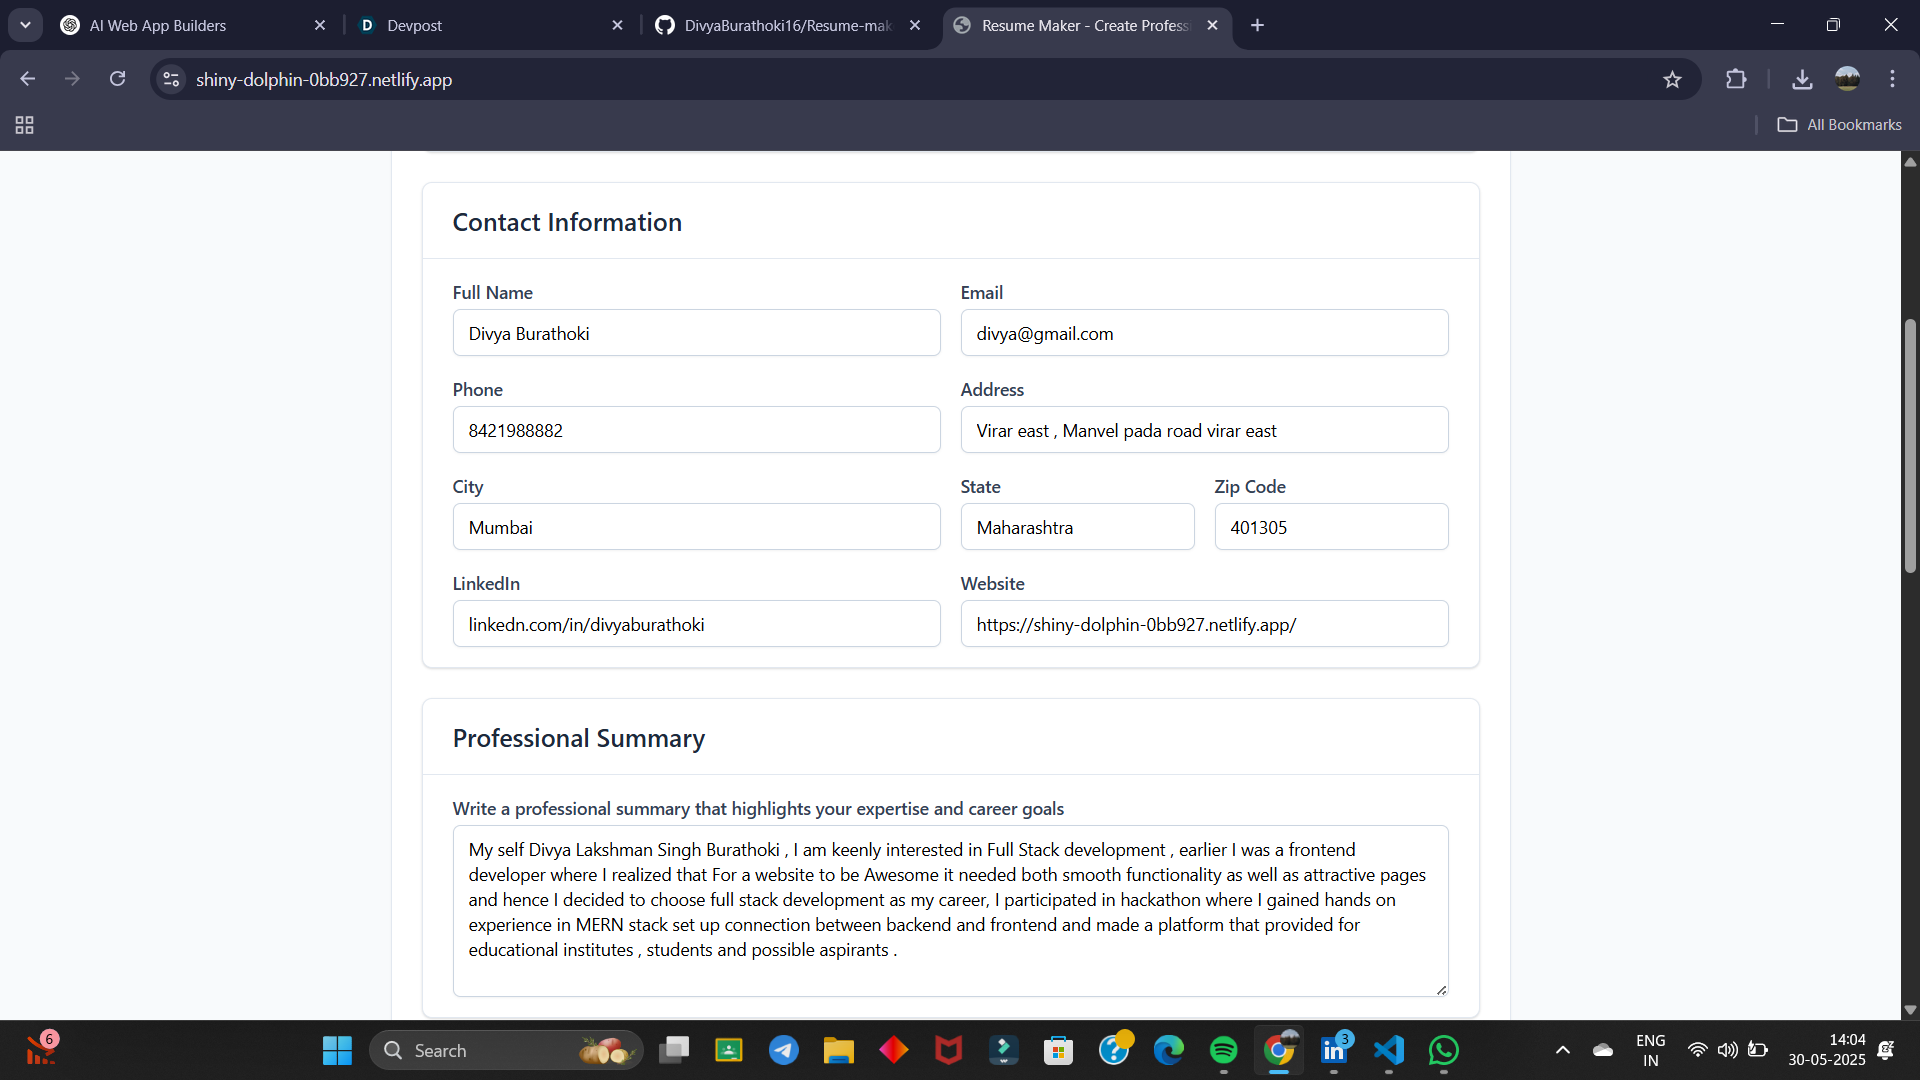Expand the tab search dropdown arrow
Screen dimensions: 1920x1080
(25, 25)
